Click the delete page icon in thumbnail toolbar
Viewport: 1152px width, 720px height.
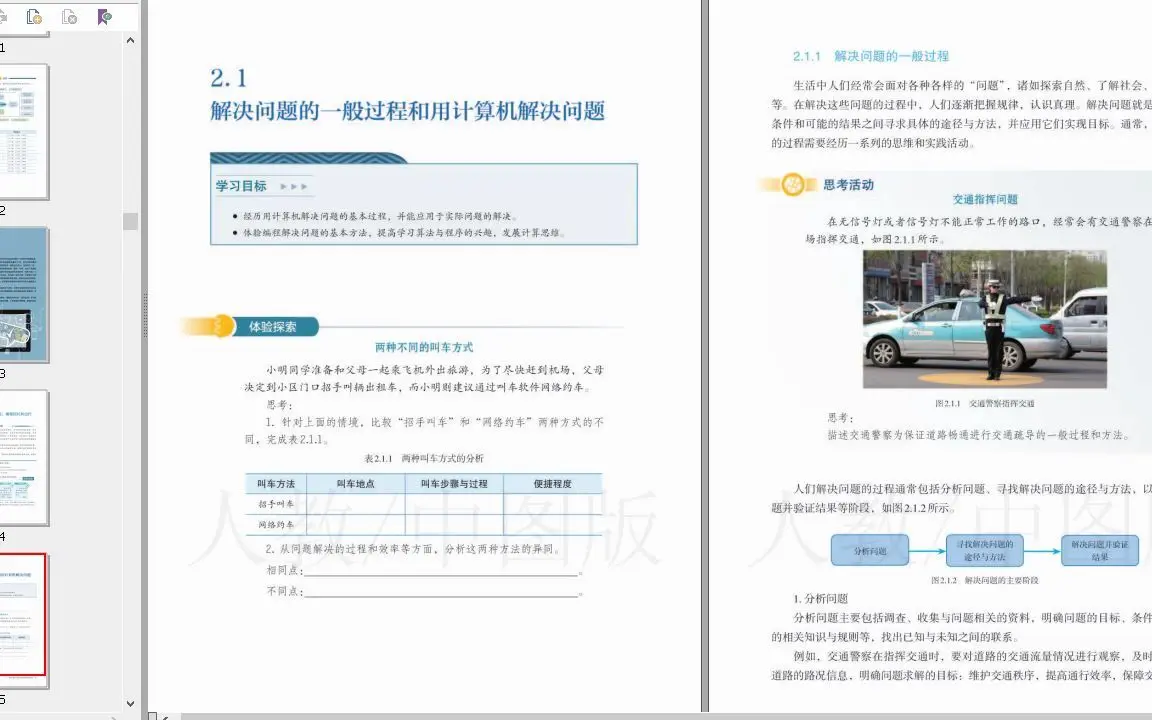(x=70, y=17)
